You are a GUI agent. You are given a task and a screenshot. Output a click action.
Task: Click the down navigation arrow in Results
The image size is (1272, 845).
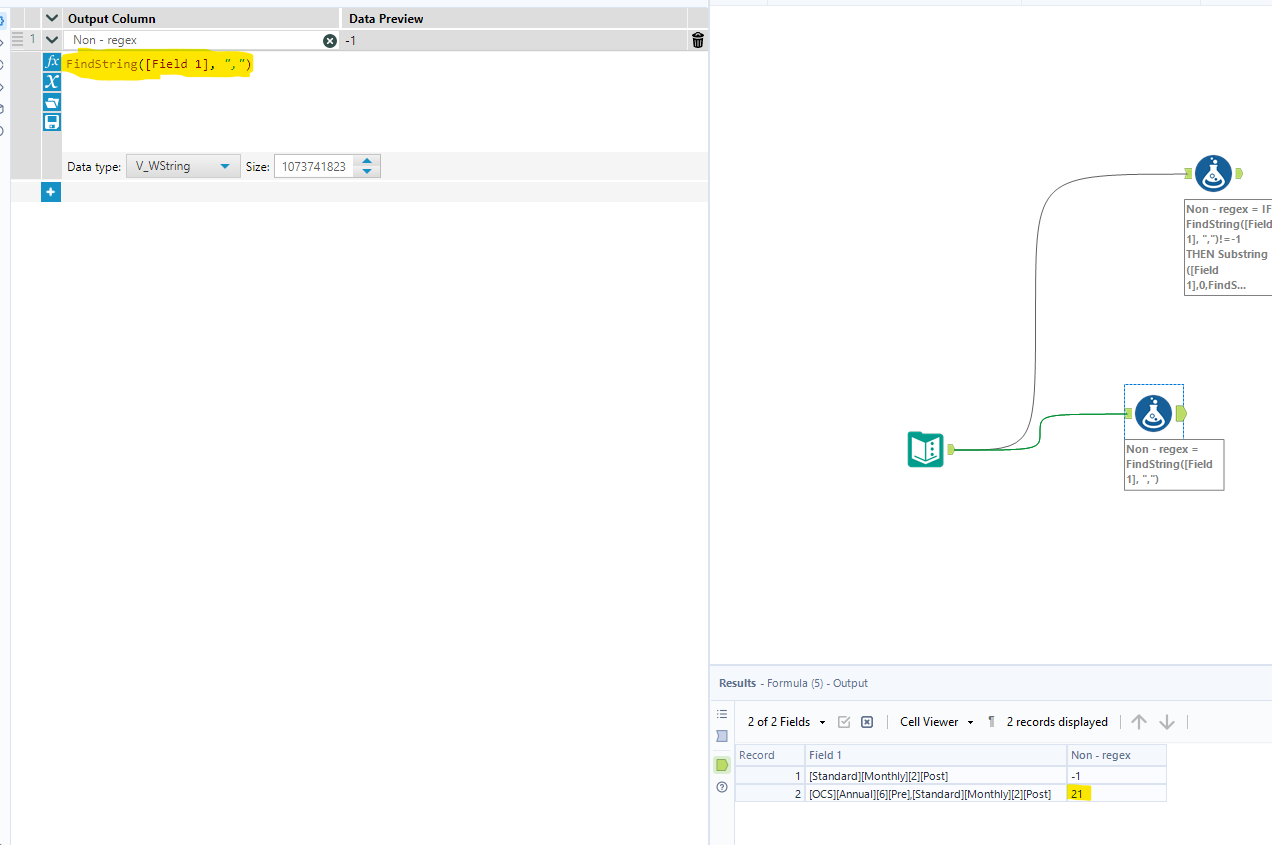1167,721
